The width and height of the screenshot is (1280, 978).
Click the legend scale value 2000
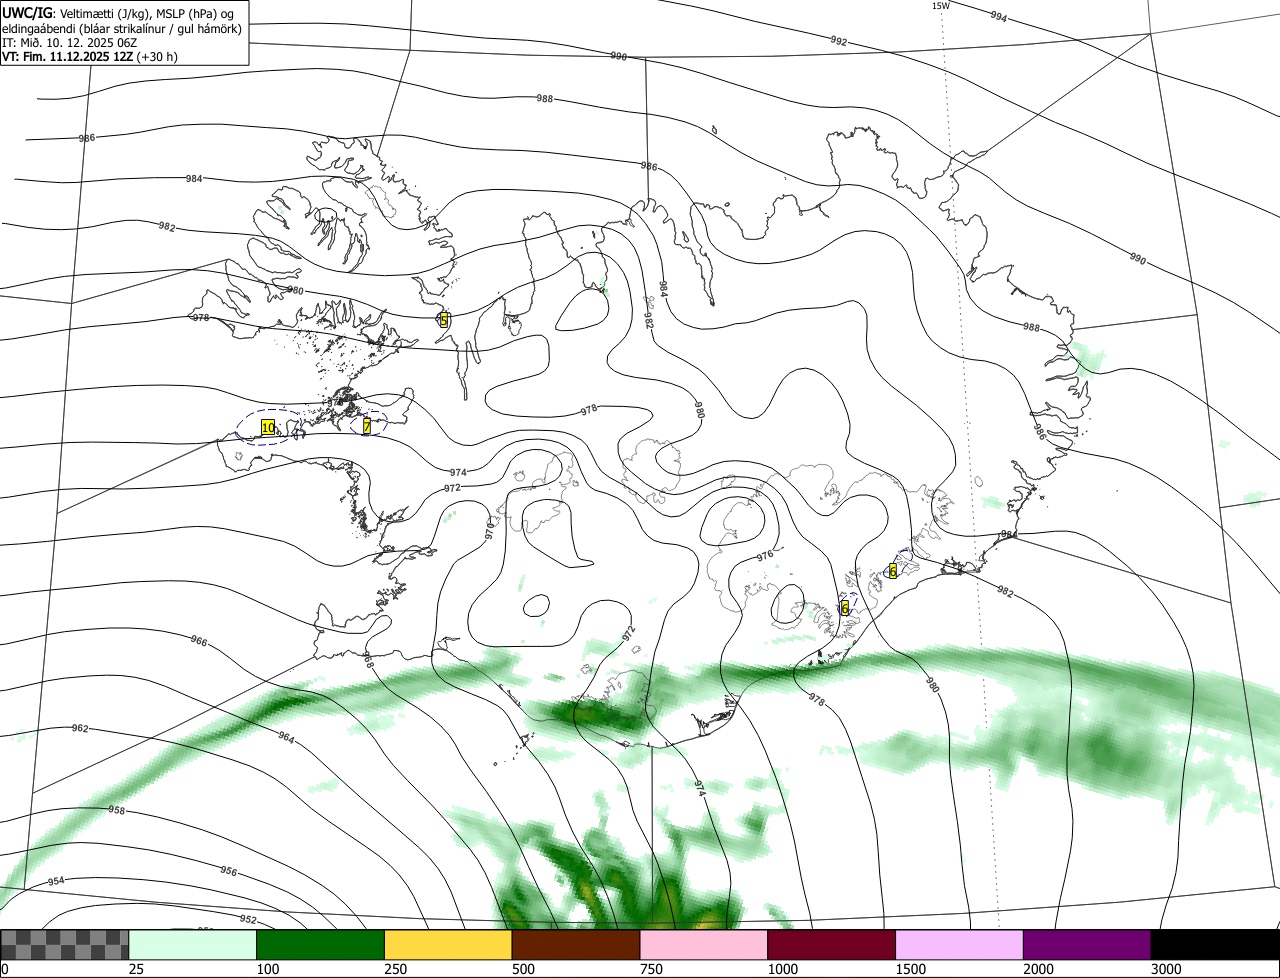1038,969
